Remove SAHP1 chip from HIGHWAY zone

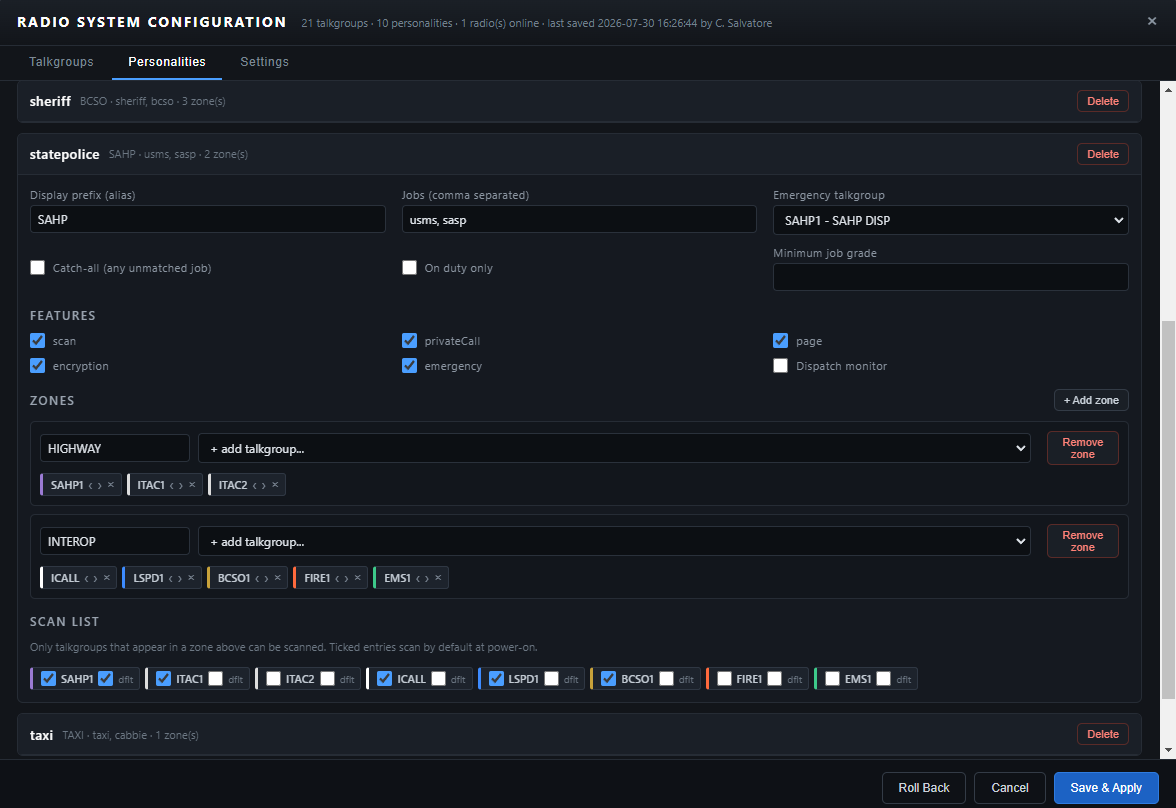tap(111, 485)
